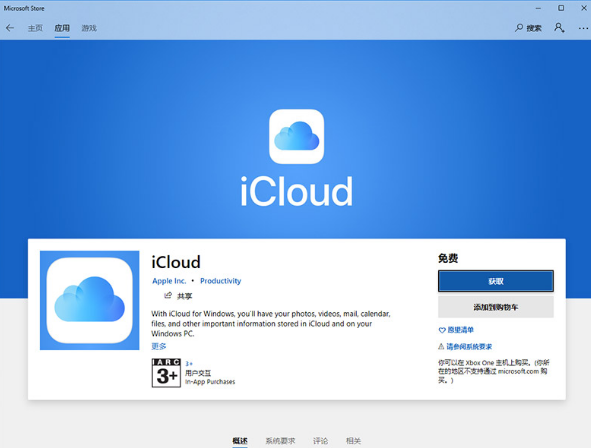Open the user account icon

[x=559, y=28]
